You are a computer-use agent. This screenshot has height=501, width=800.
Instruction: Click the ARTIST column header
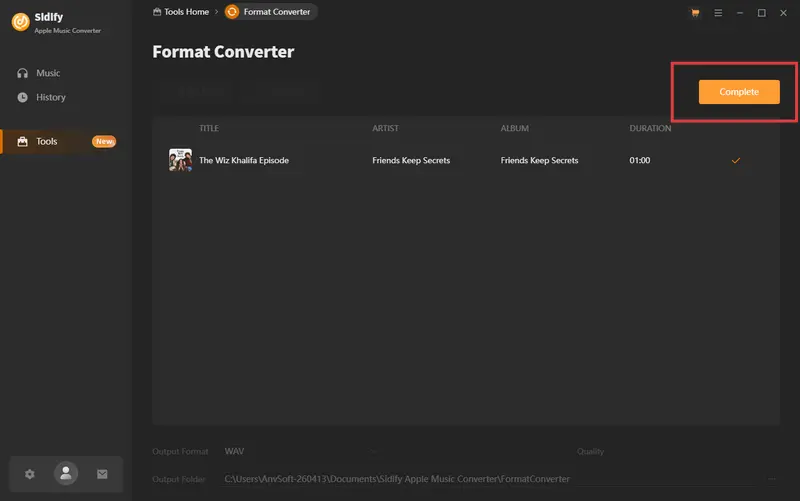click(385, 128)
